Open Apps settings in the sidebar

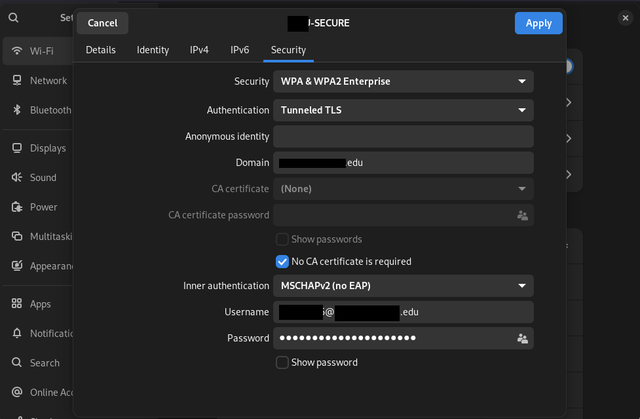[x=38, y=304]
